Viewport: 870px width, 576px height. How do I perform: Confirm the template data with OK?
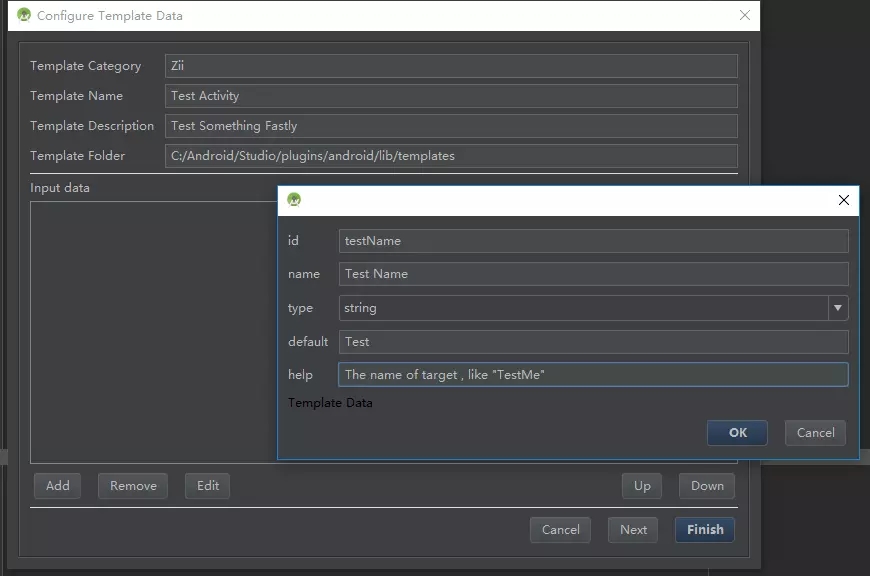[x=737, y=432]
